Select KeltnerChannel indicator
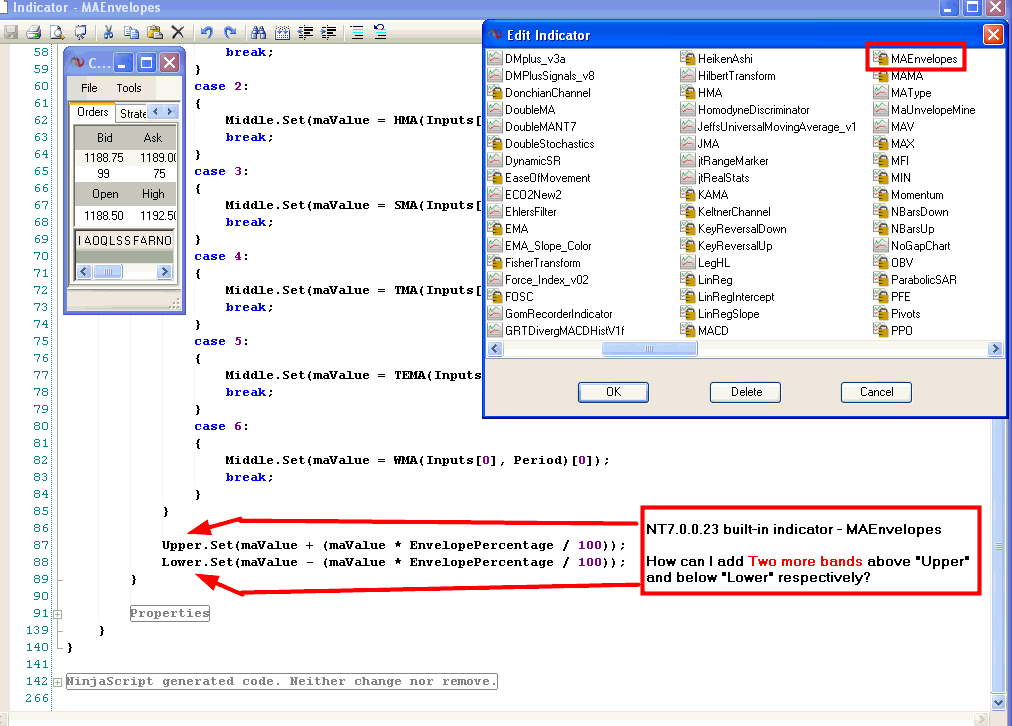 click(x=734, y=212)
